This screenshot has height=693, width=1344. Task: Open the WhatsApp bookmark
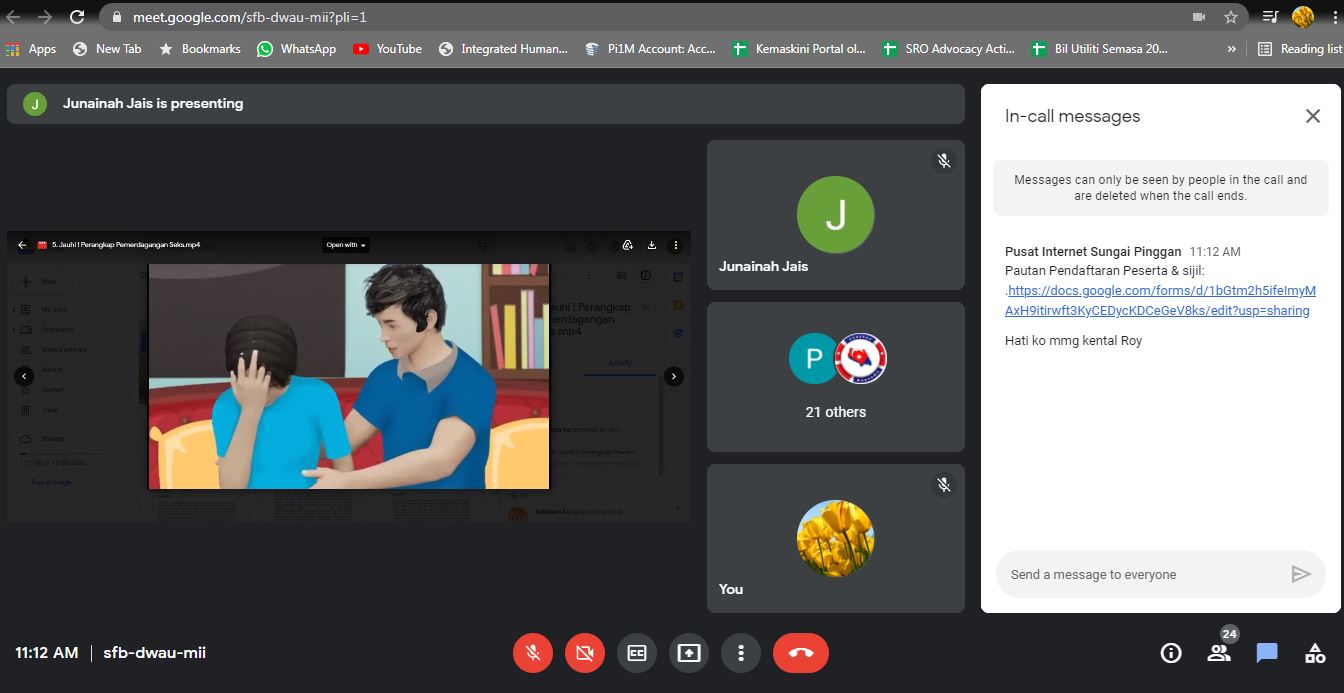click(297, 49)
